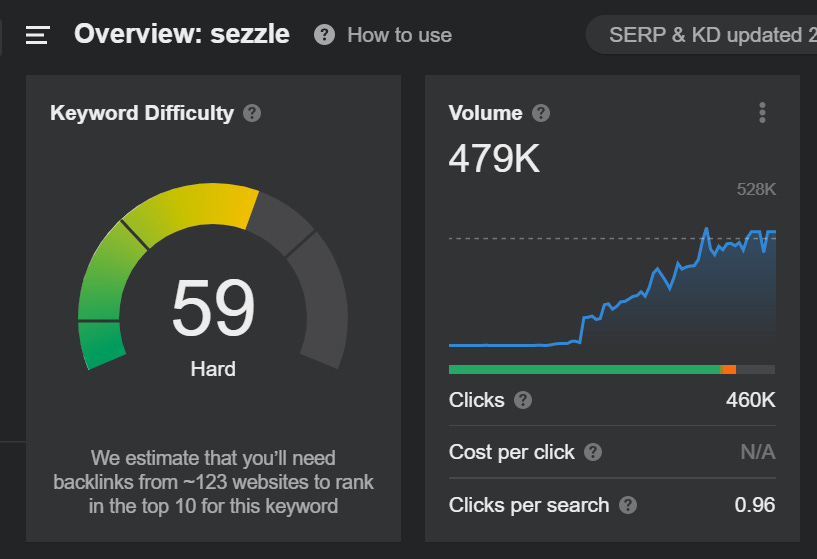The height and width of the screenshot is (559, 817).
Task: Click the Clicks per search label
Action: coord(529,505)
